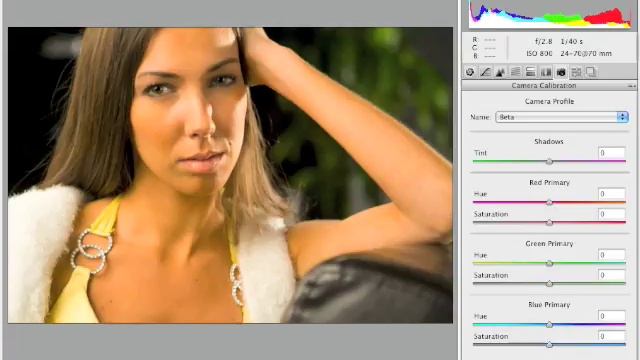
Task: Open the Camera Profile Name dropdown showing Beta
Action: point(562,117)
